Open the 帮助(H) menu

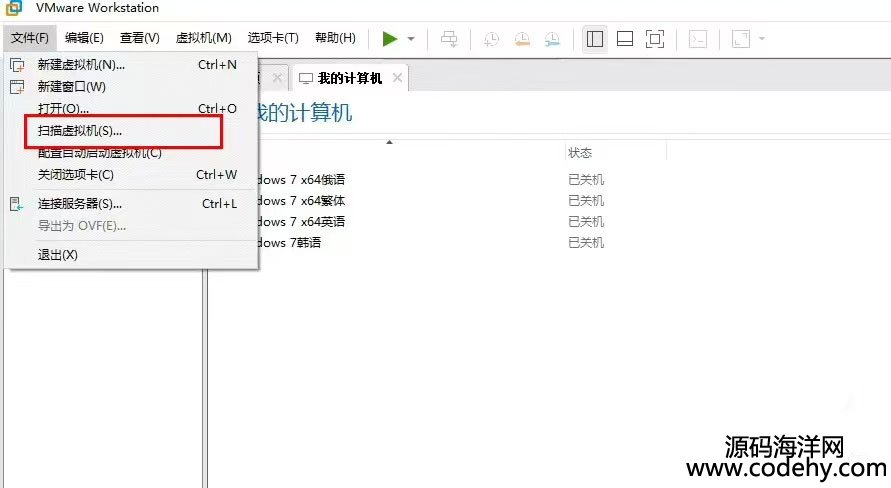(x=335, y=38)
